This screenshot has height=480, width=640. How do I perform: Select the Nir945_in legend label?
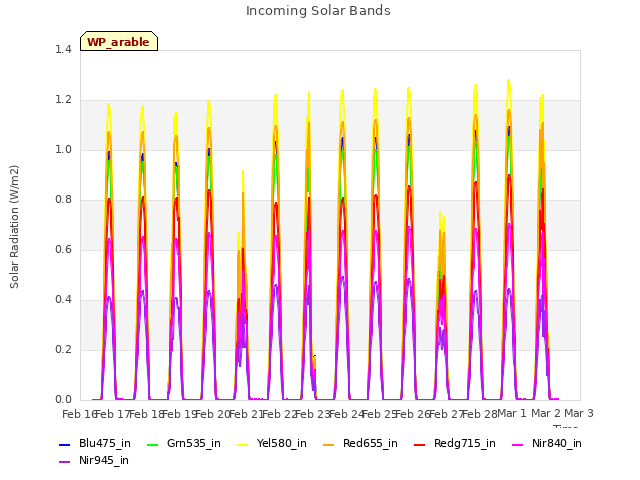tap(104, 461)
